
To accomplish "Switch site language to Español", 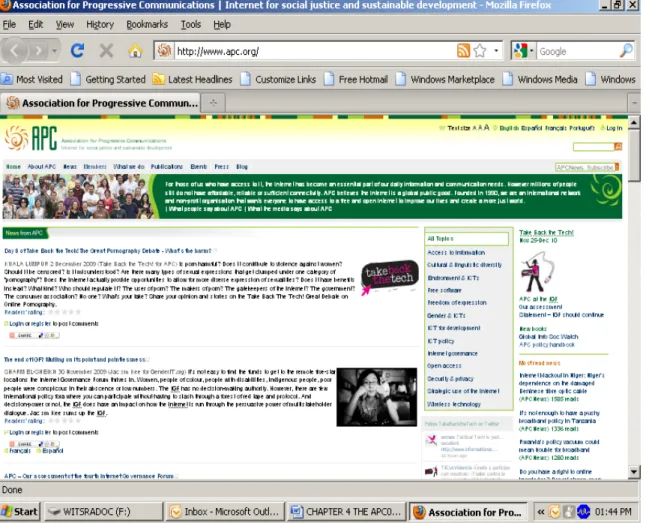I will [531, 128].
